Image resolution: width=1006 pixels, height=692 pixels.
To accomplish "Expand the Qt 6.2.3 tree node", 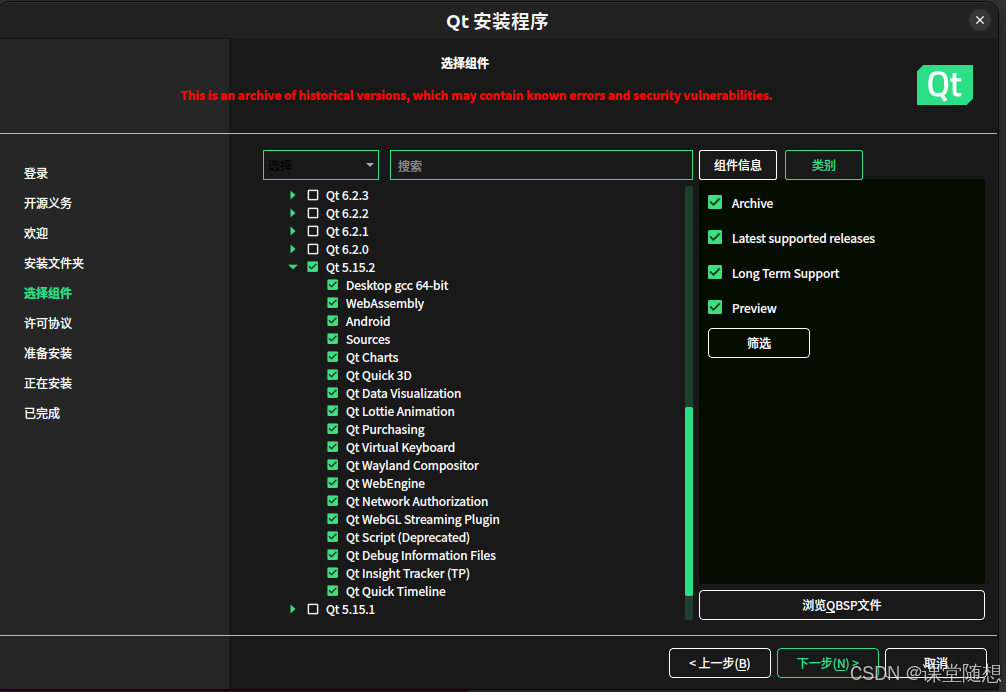I will point(293,195).
